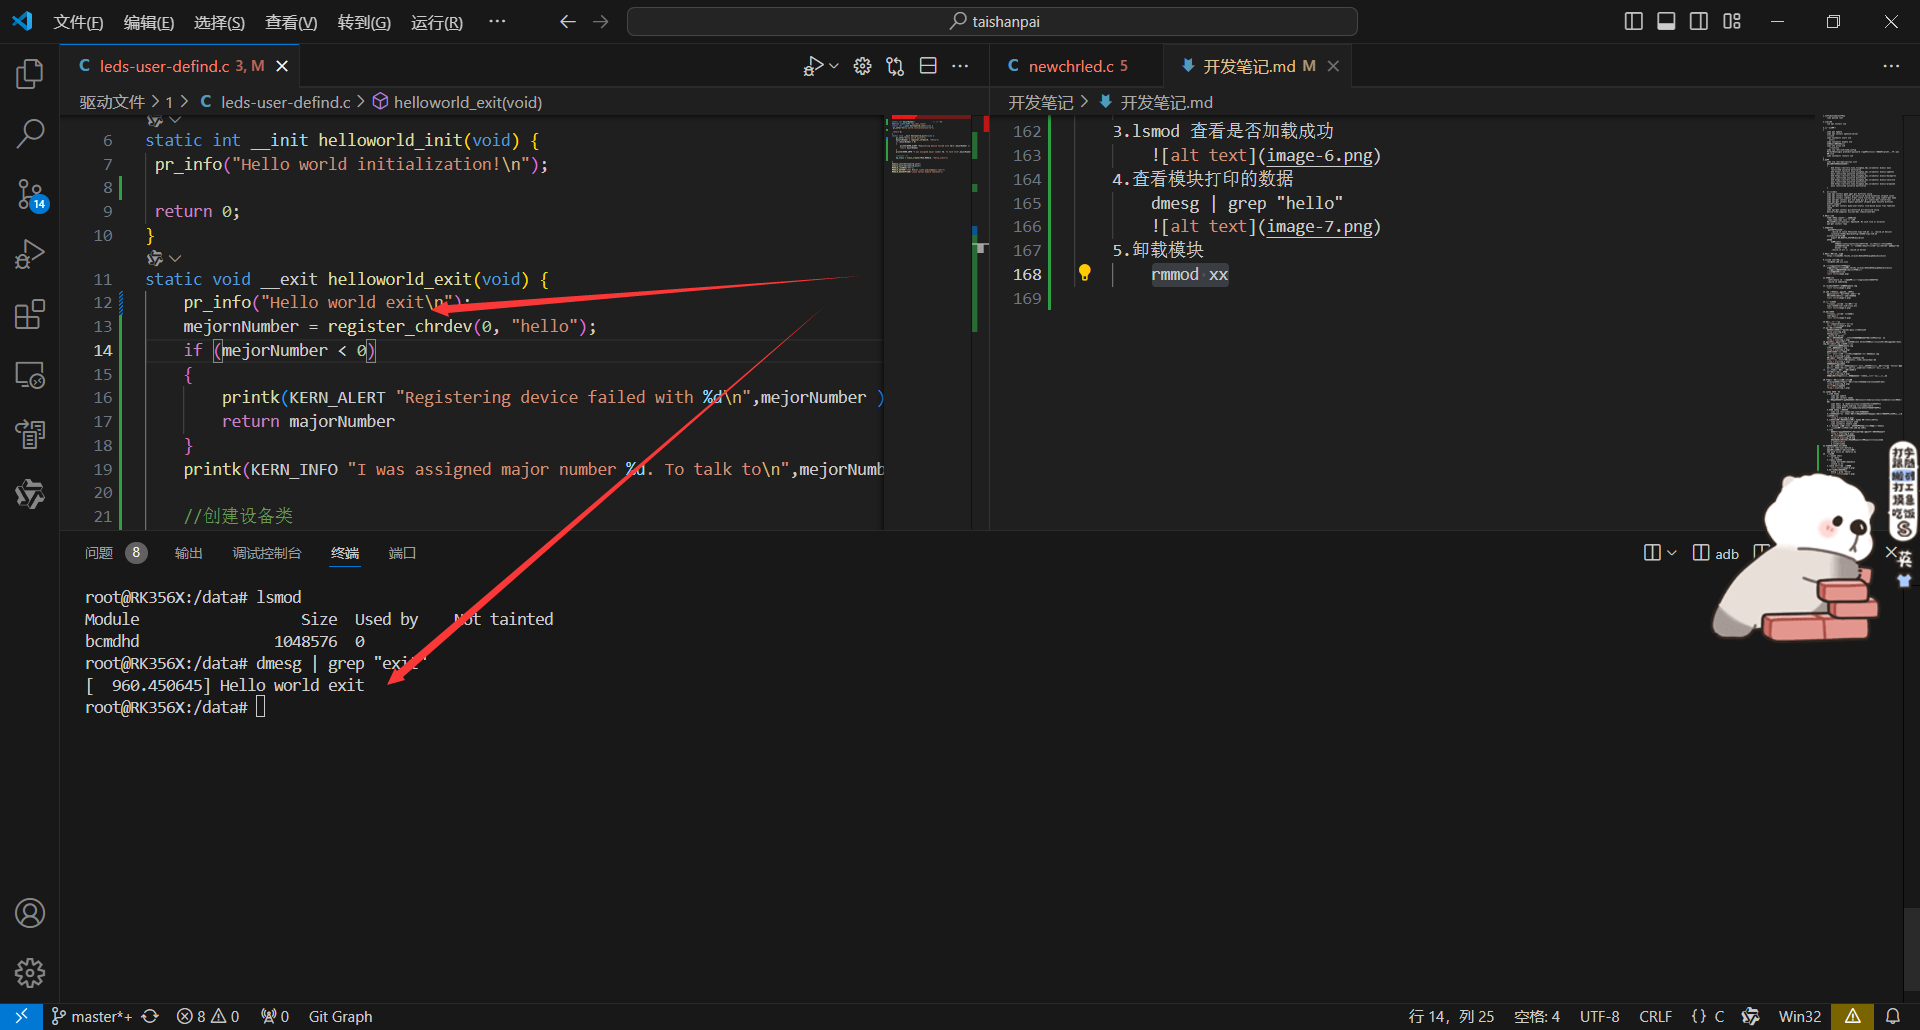
Task: Toggle the primary side bar layout button
Action: (1633, 21)
